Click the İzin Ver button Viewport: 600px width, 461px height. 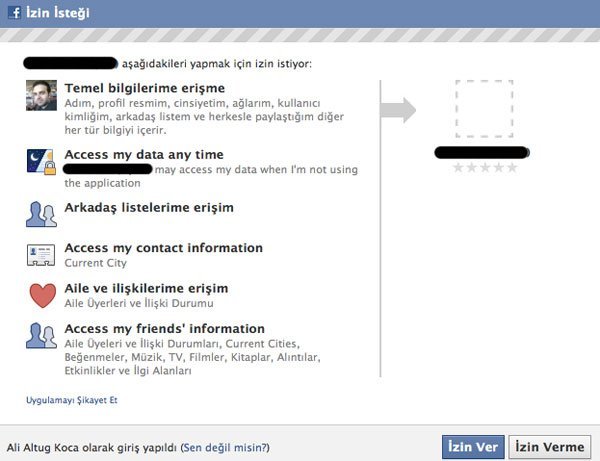(x=473, y=447)
